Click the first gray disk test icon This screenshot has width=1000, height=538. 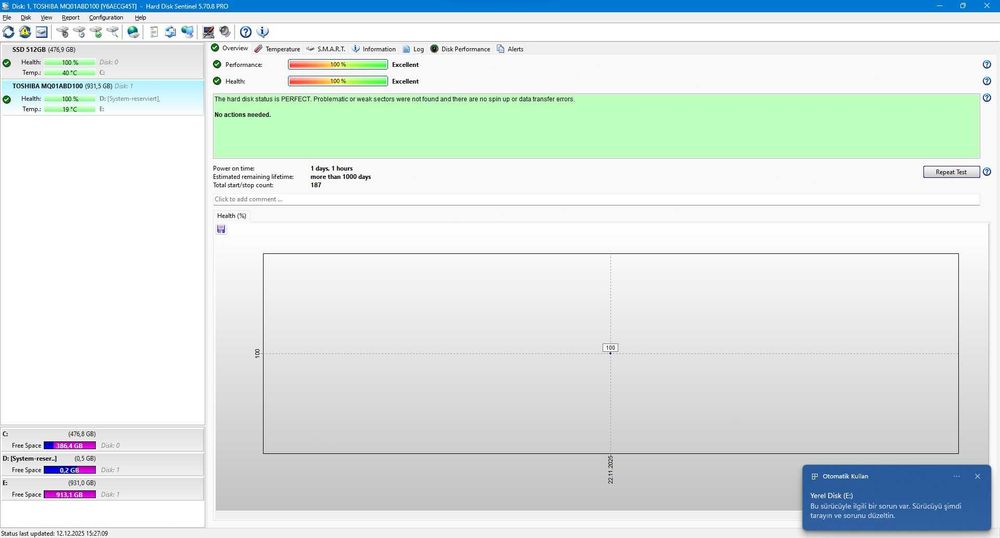click(62, 32)
